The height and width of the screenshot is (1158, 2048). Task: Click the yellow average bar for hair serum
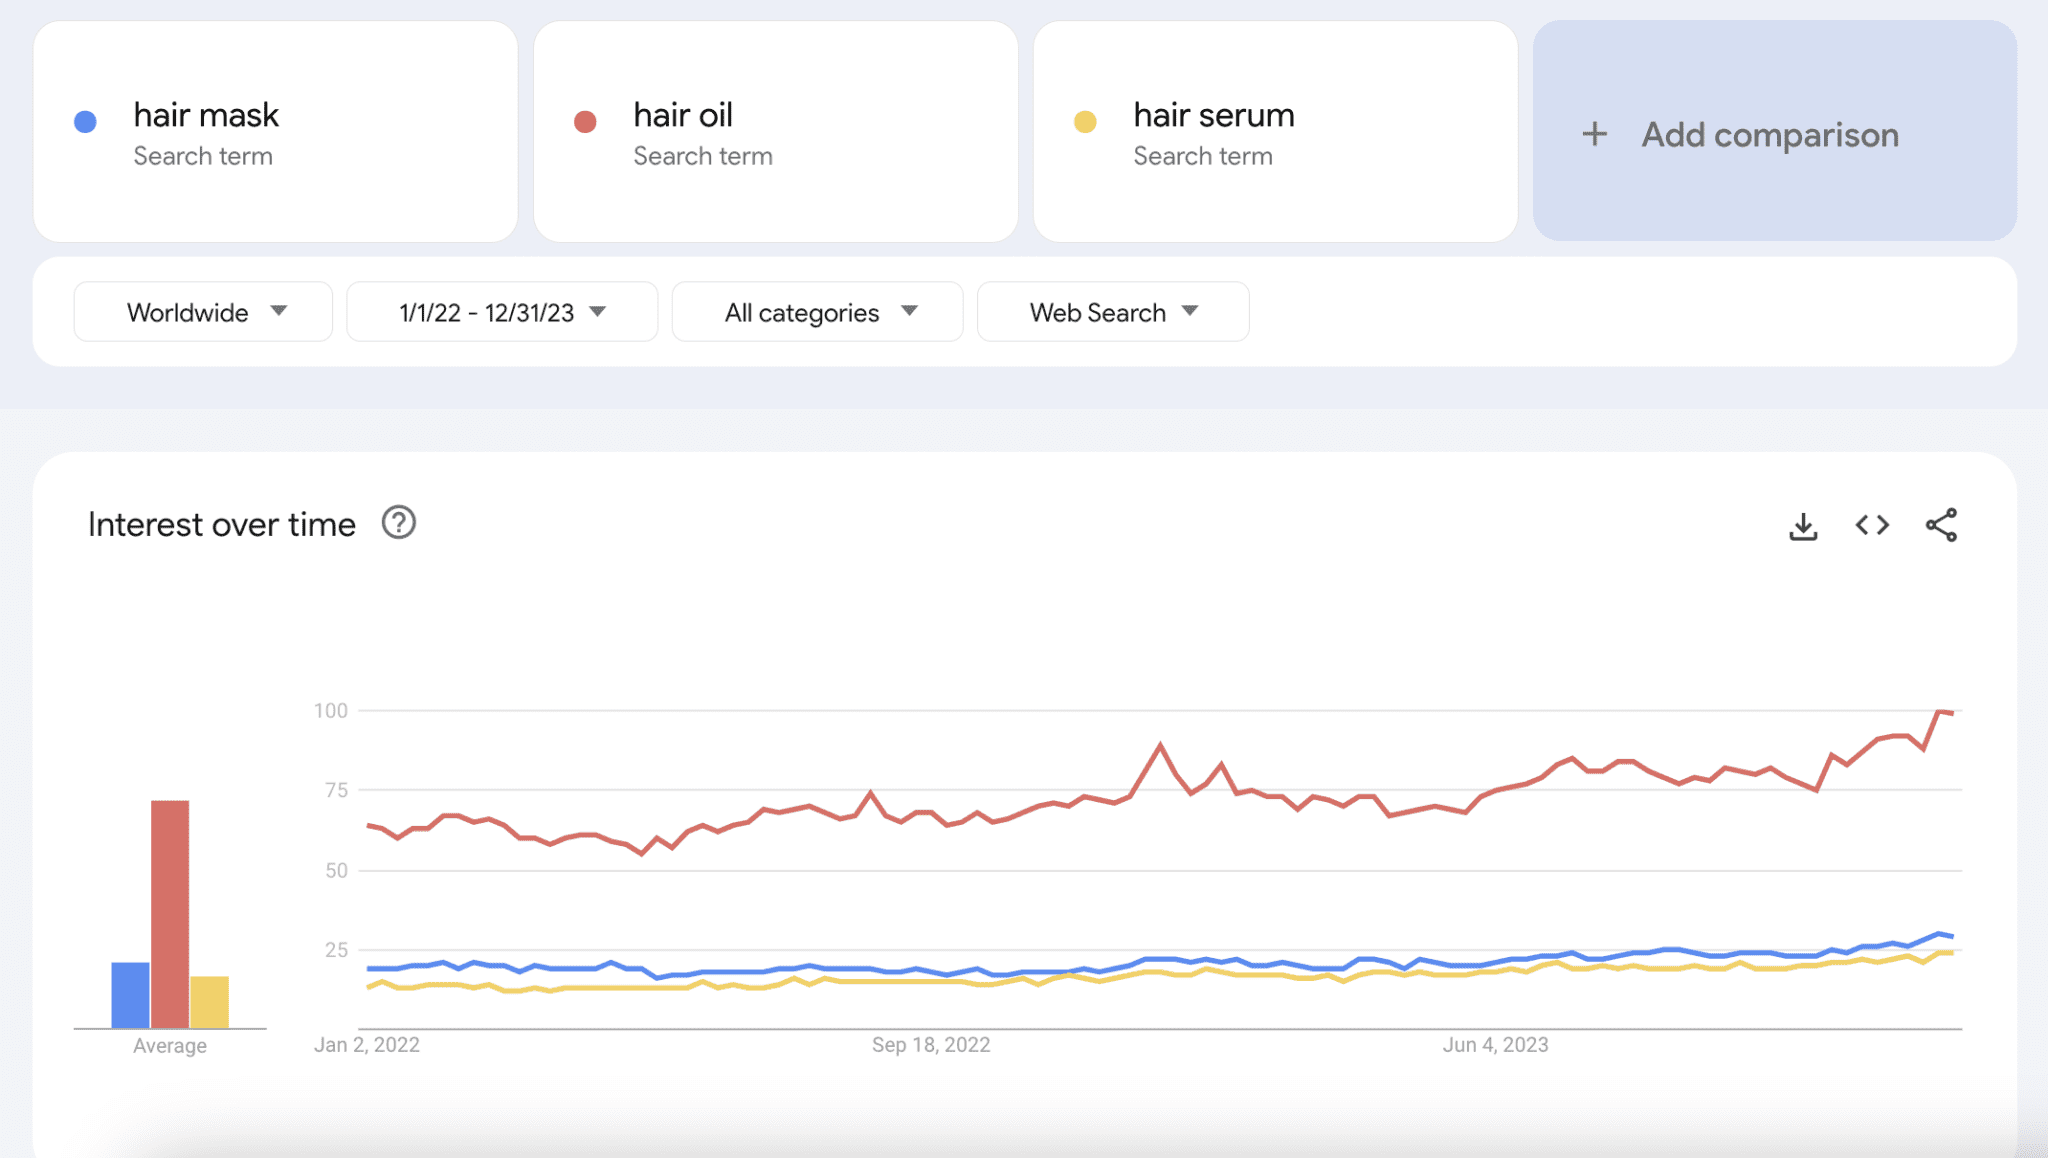pos(209,1001)
